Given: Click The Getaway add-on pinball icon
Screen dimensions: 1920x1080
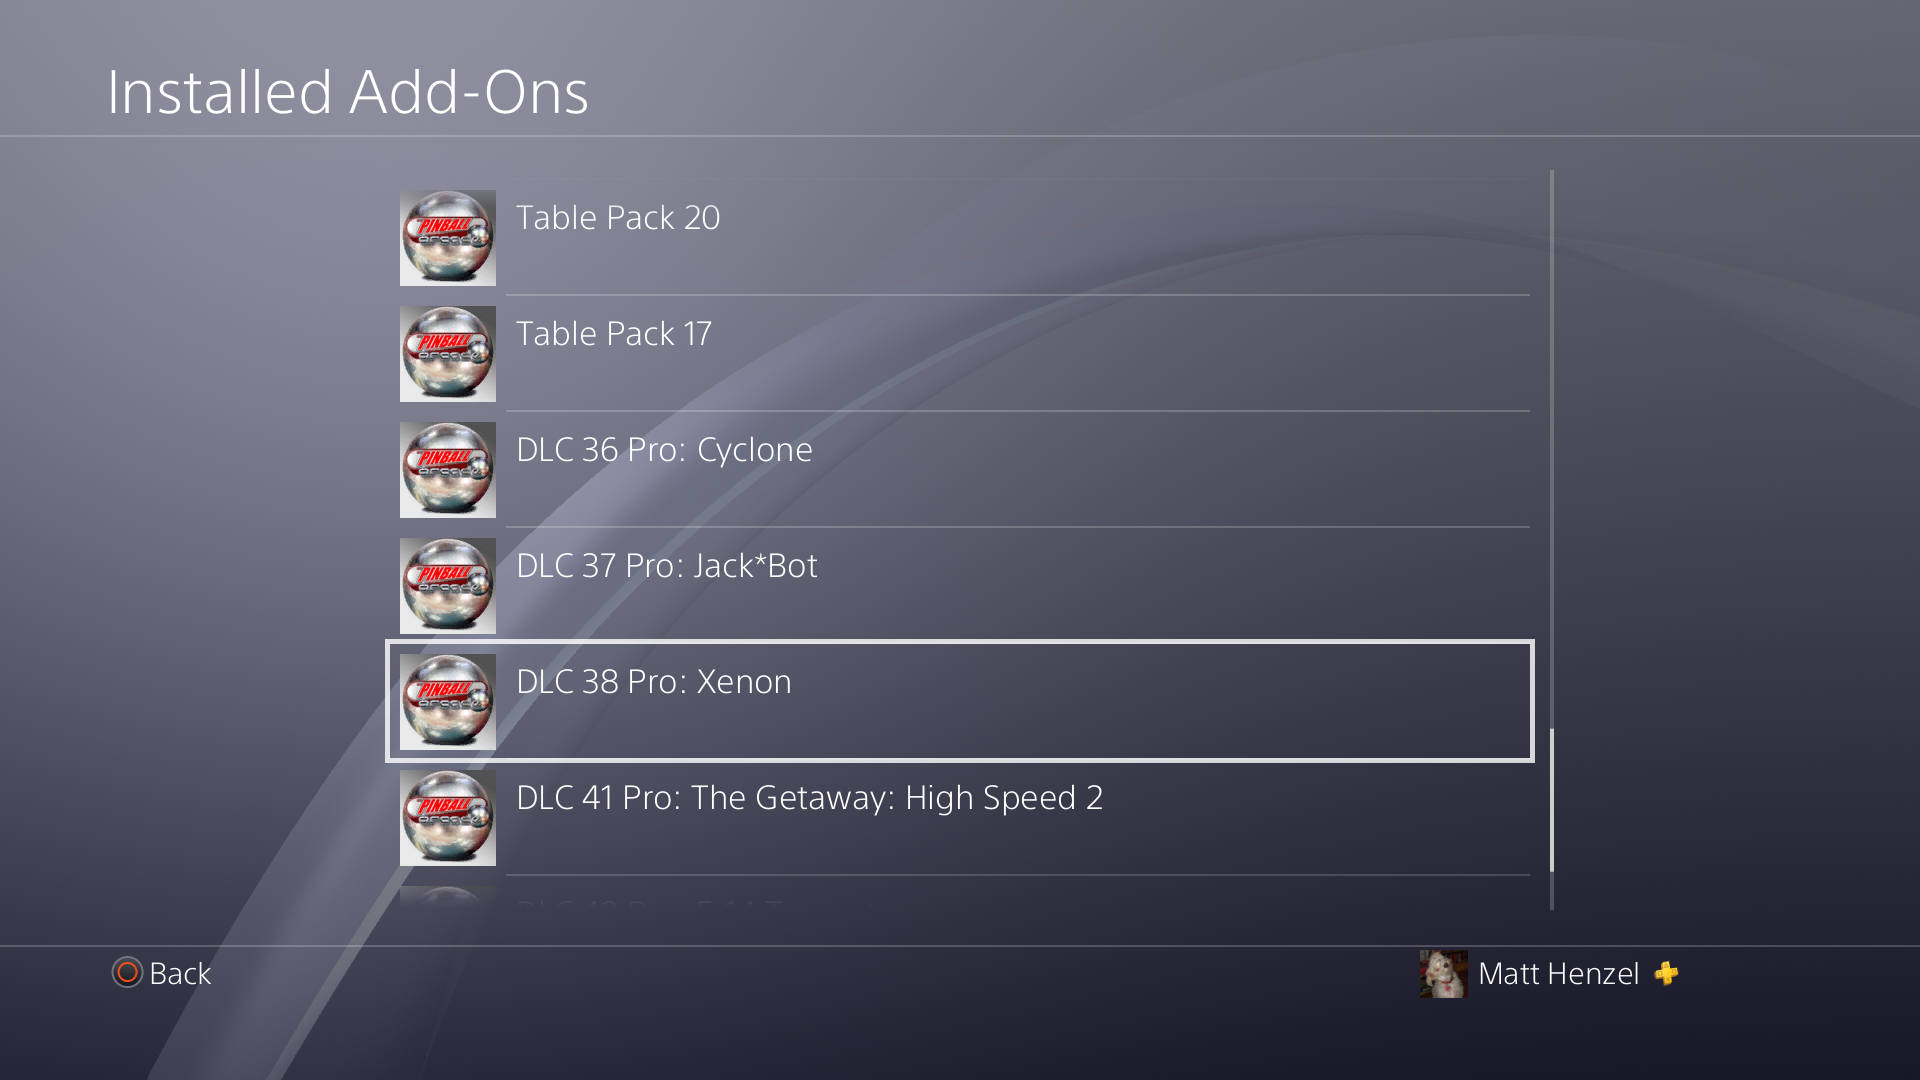Looking at the screenshot, I should point(448,818).
